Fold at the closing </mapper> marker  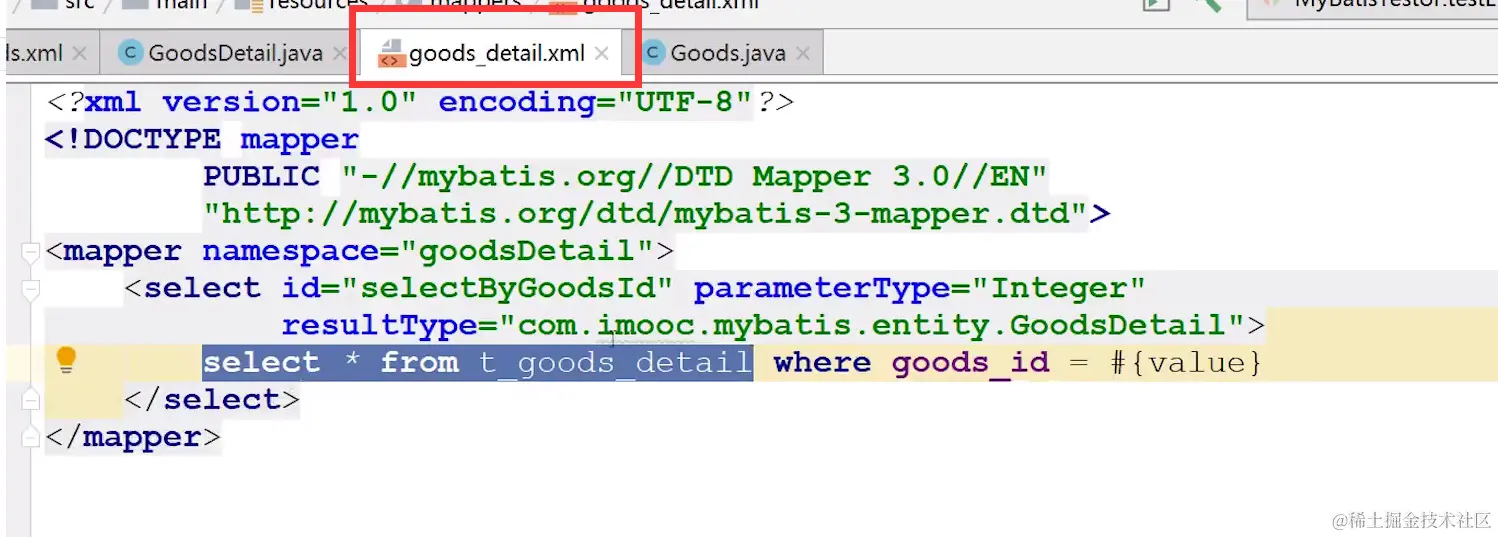pos(31,437)
